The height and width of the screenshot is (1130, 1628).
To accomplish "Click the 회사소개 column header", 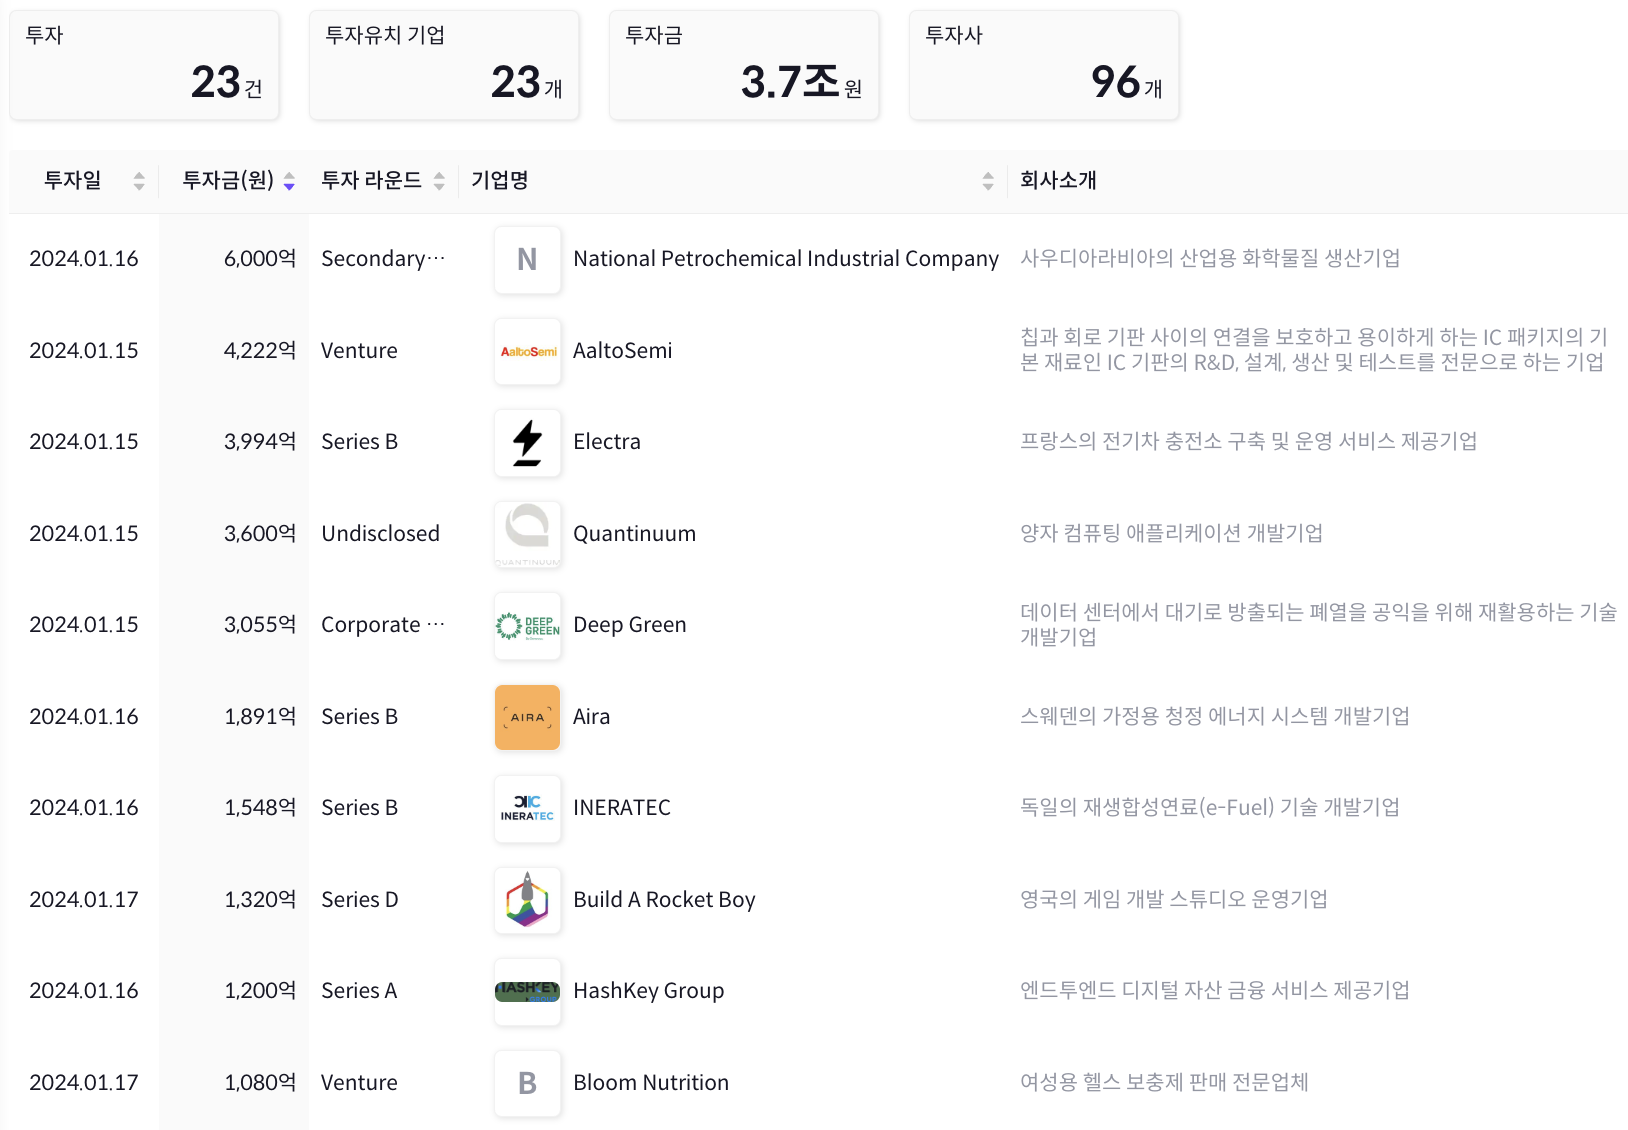I will (x=1058, y=181).
